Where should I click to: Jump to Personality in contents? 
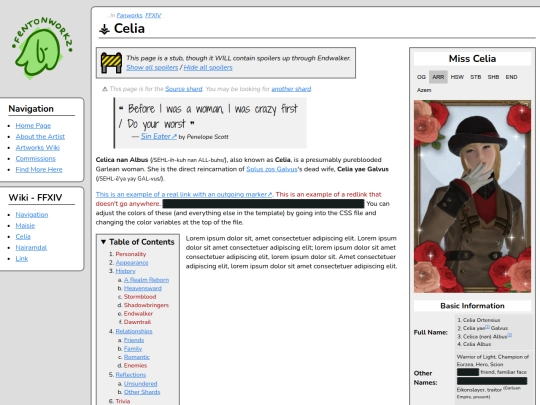tap(131, 254)
